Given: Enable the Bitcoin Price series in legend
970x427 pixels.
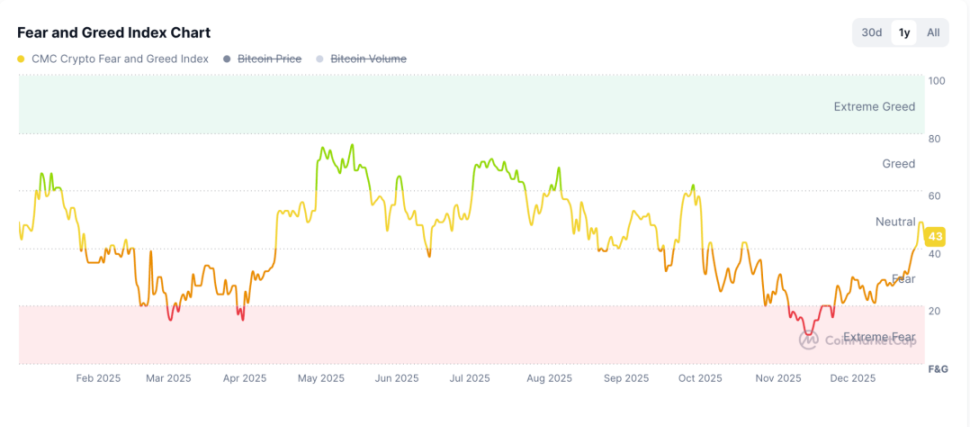Looking at the screenshot, I should coord(269,59).
